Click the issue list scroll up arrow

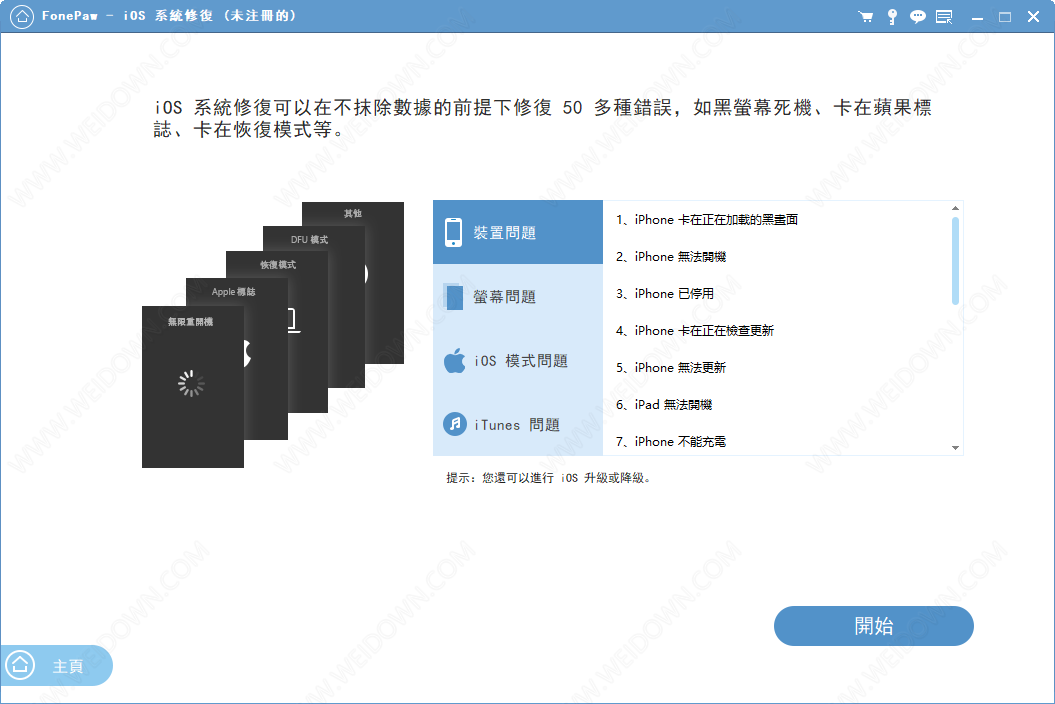[955, 208]
